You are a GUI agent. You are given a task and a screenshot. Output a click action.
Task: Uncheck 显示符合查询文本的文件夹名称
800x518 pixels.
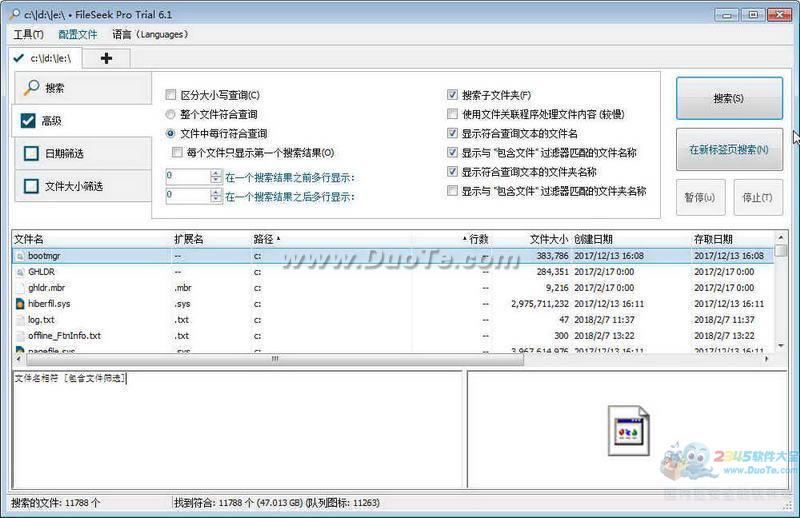(452, 171)
